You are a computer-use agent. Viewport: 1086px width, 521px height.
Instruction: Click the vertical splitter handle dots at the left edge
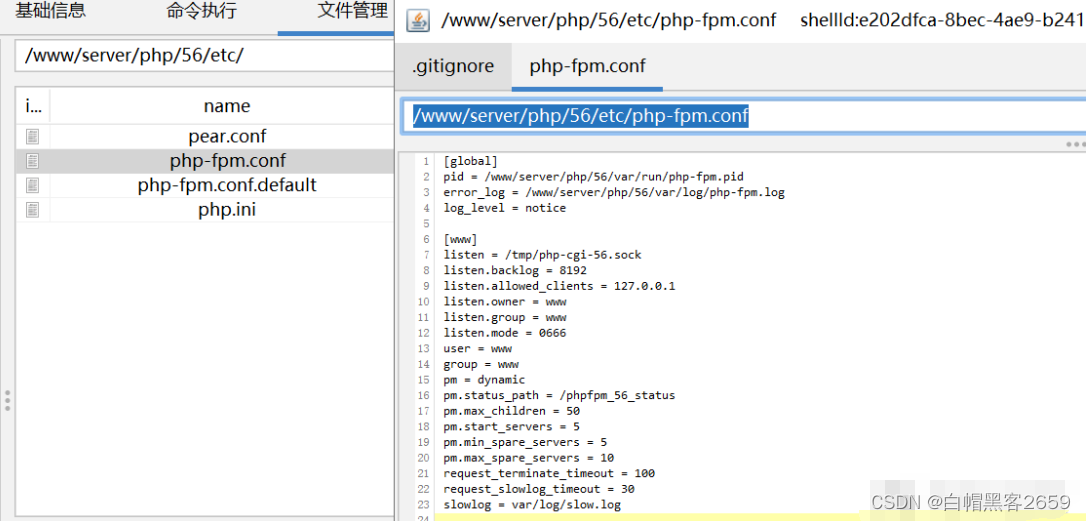pos(7,400)
